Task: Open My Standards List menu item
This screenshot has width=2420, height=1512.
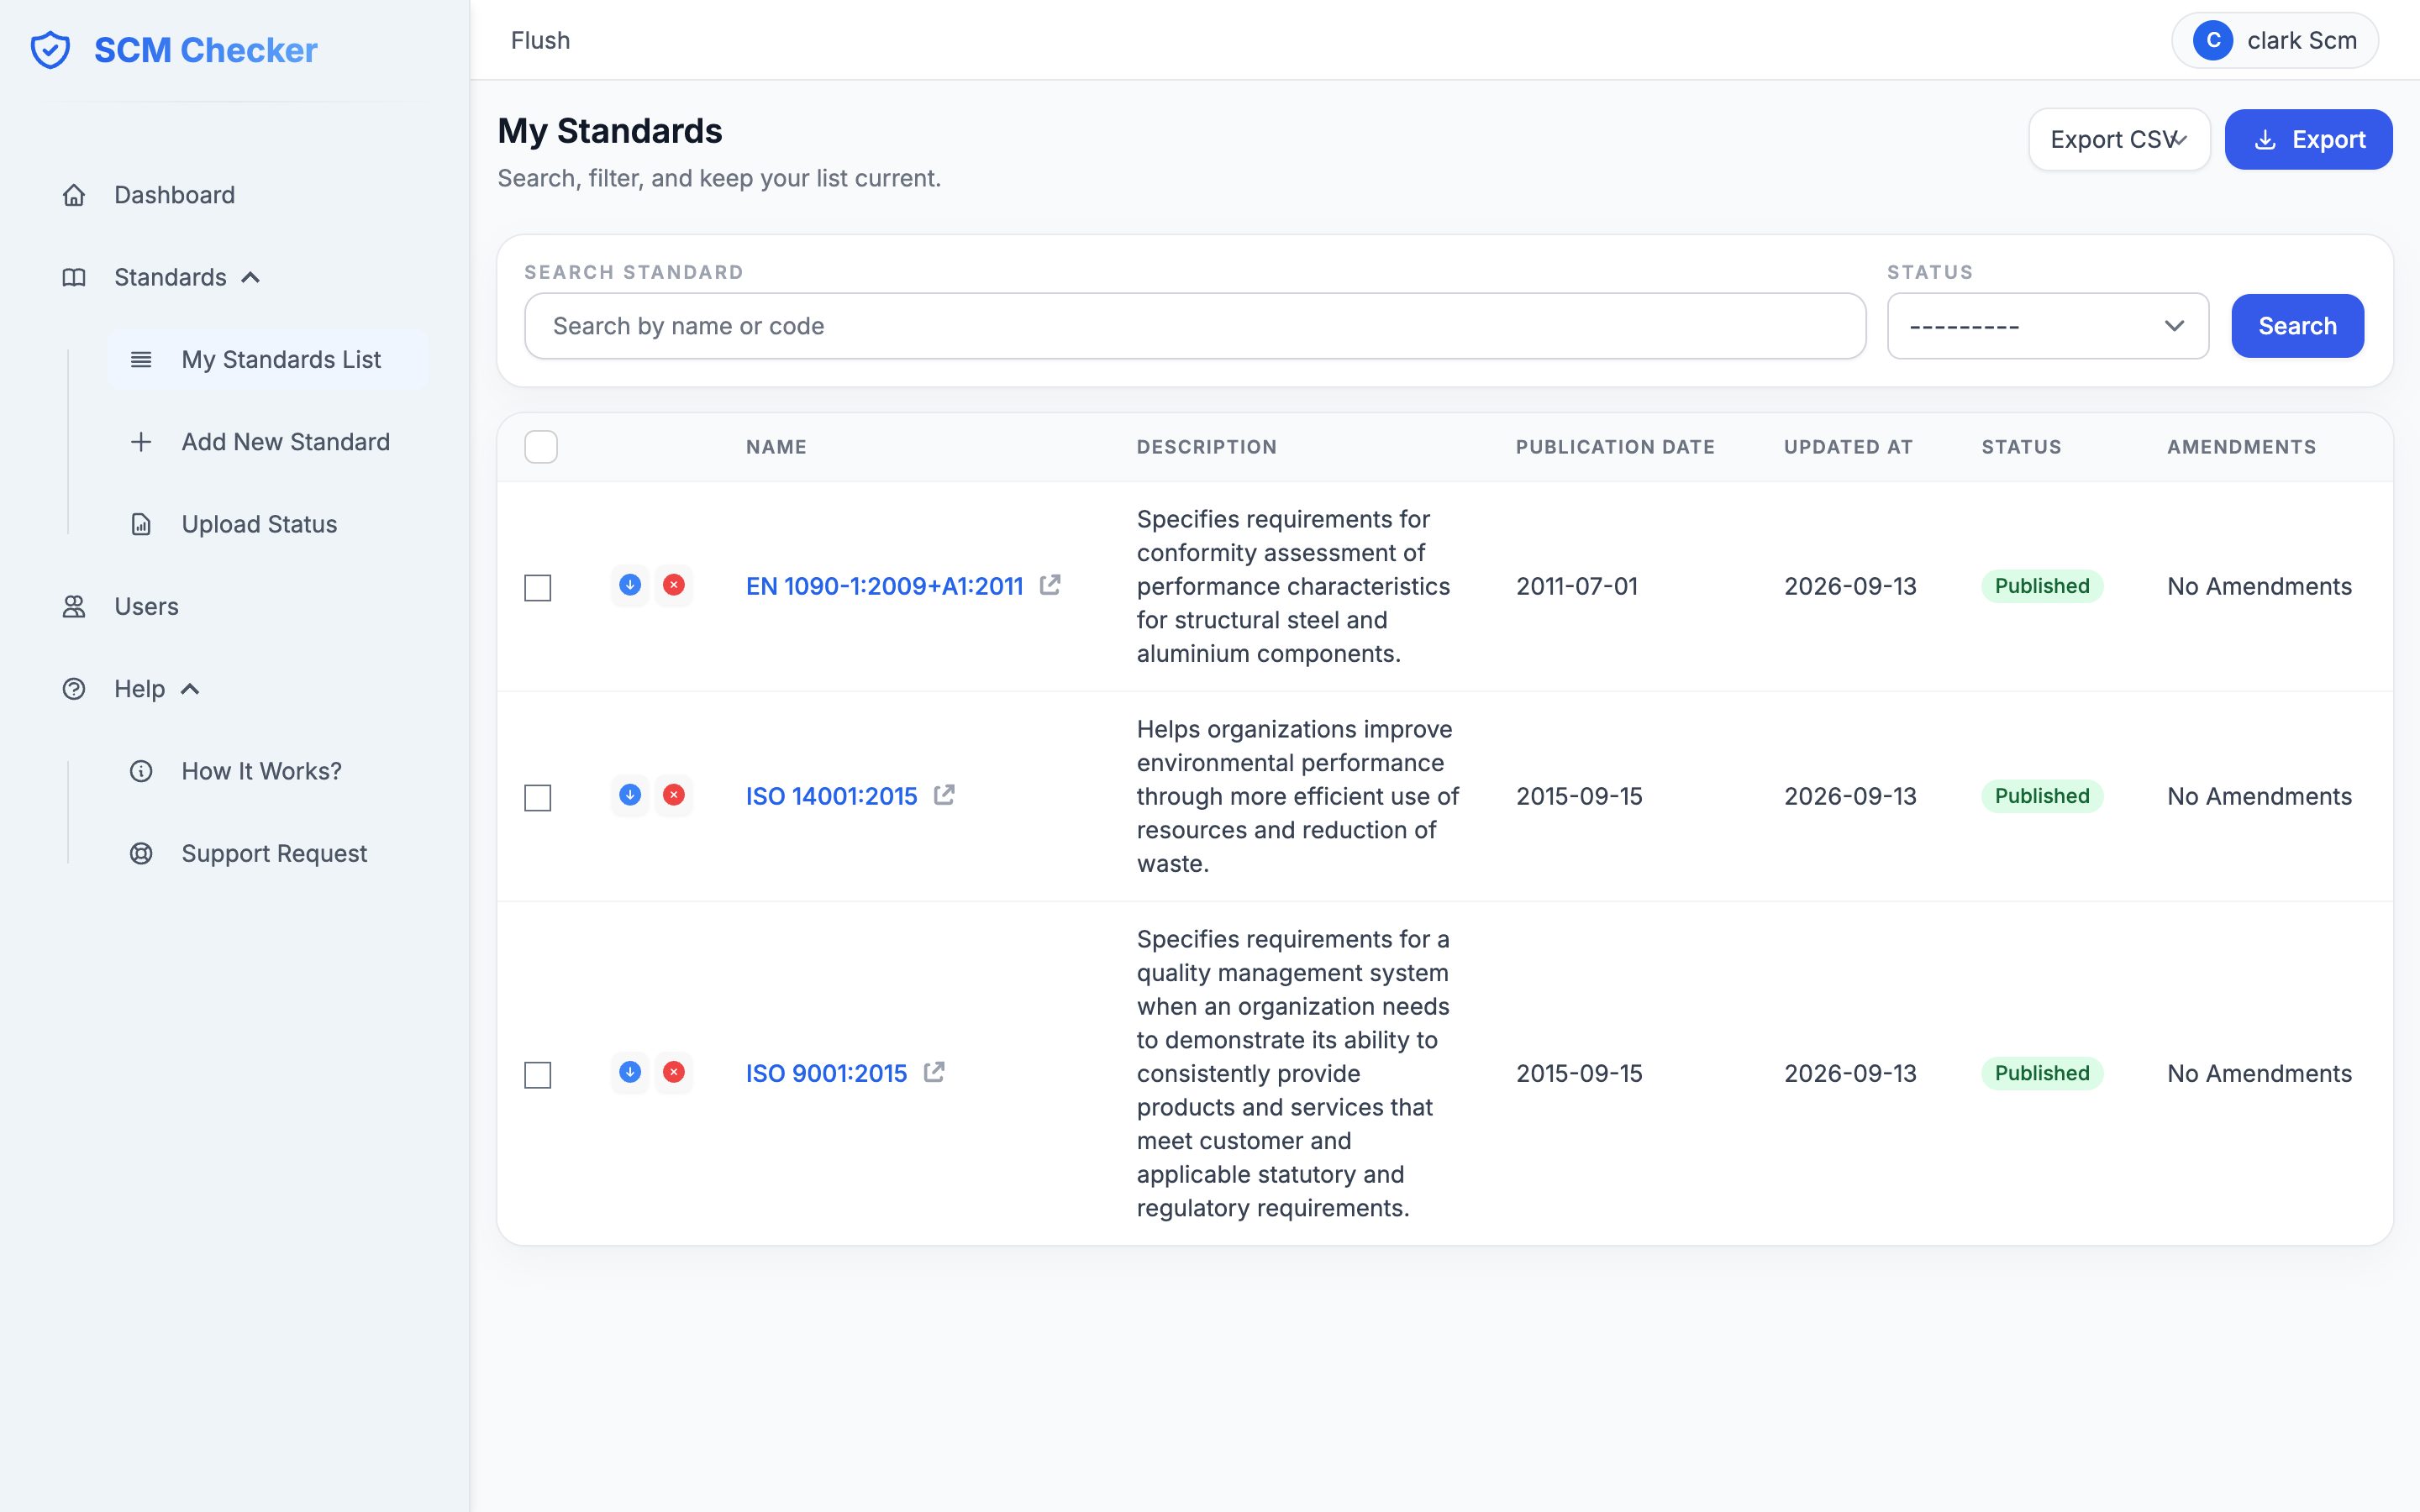Action: (268, 360)
